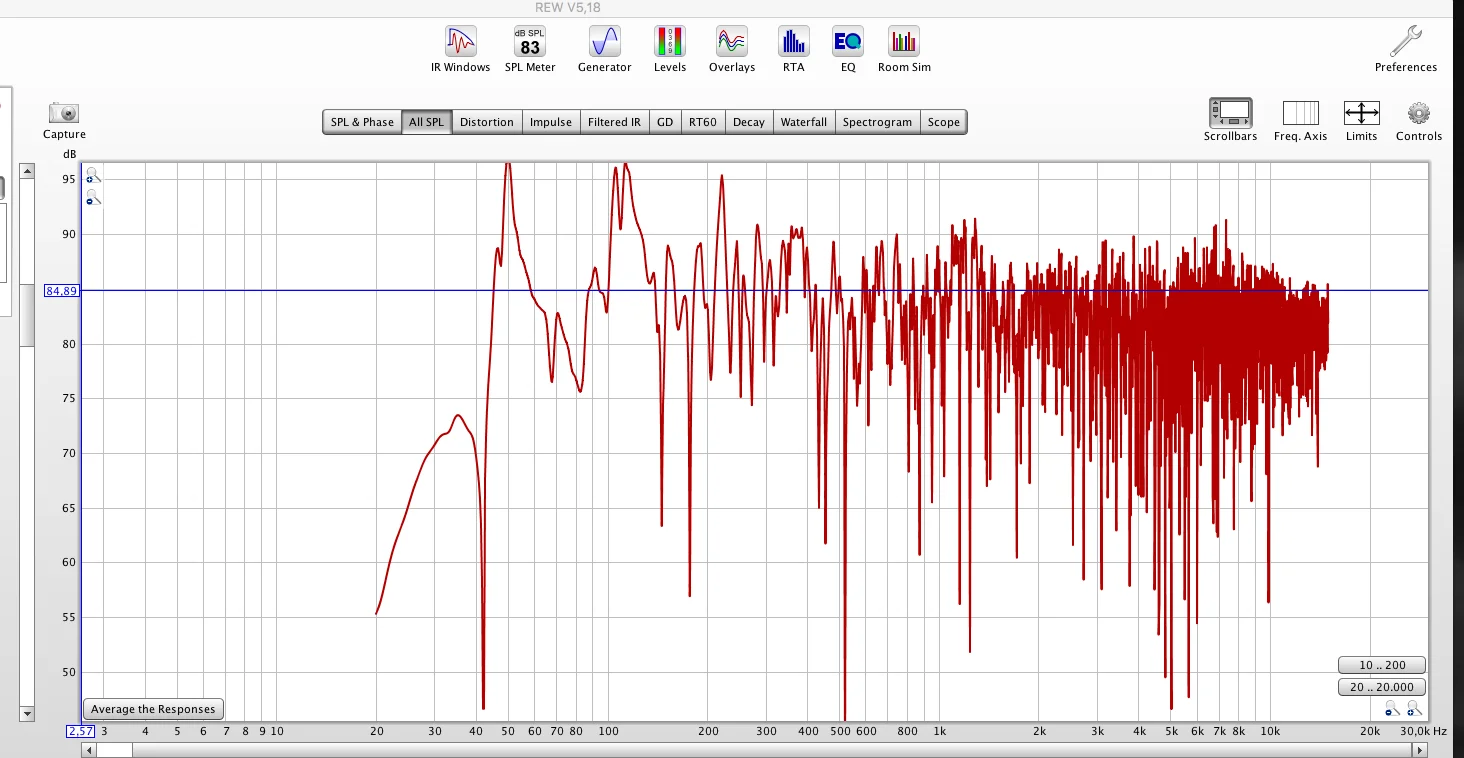Viewport: 1464px width, 758px height.
Task: Click the 2,57 frequency cursor value
Action: point(81,731)
